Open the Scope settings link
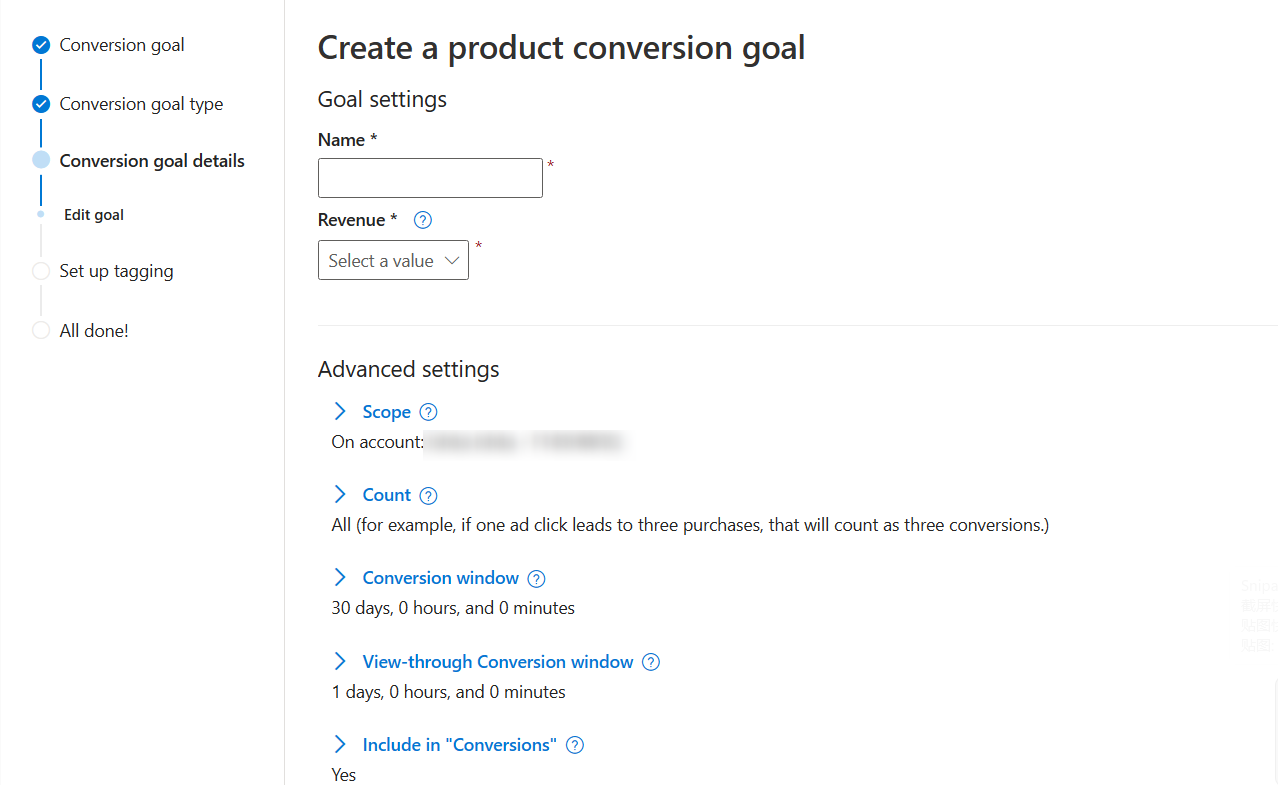 click(387, 412)
